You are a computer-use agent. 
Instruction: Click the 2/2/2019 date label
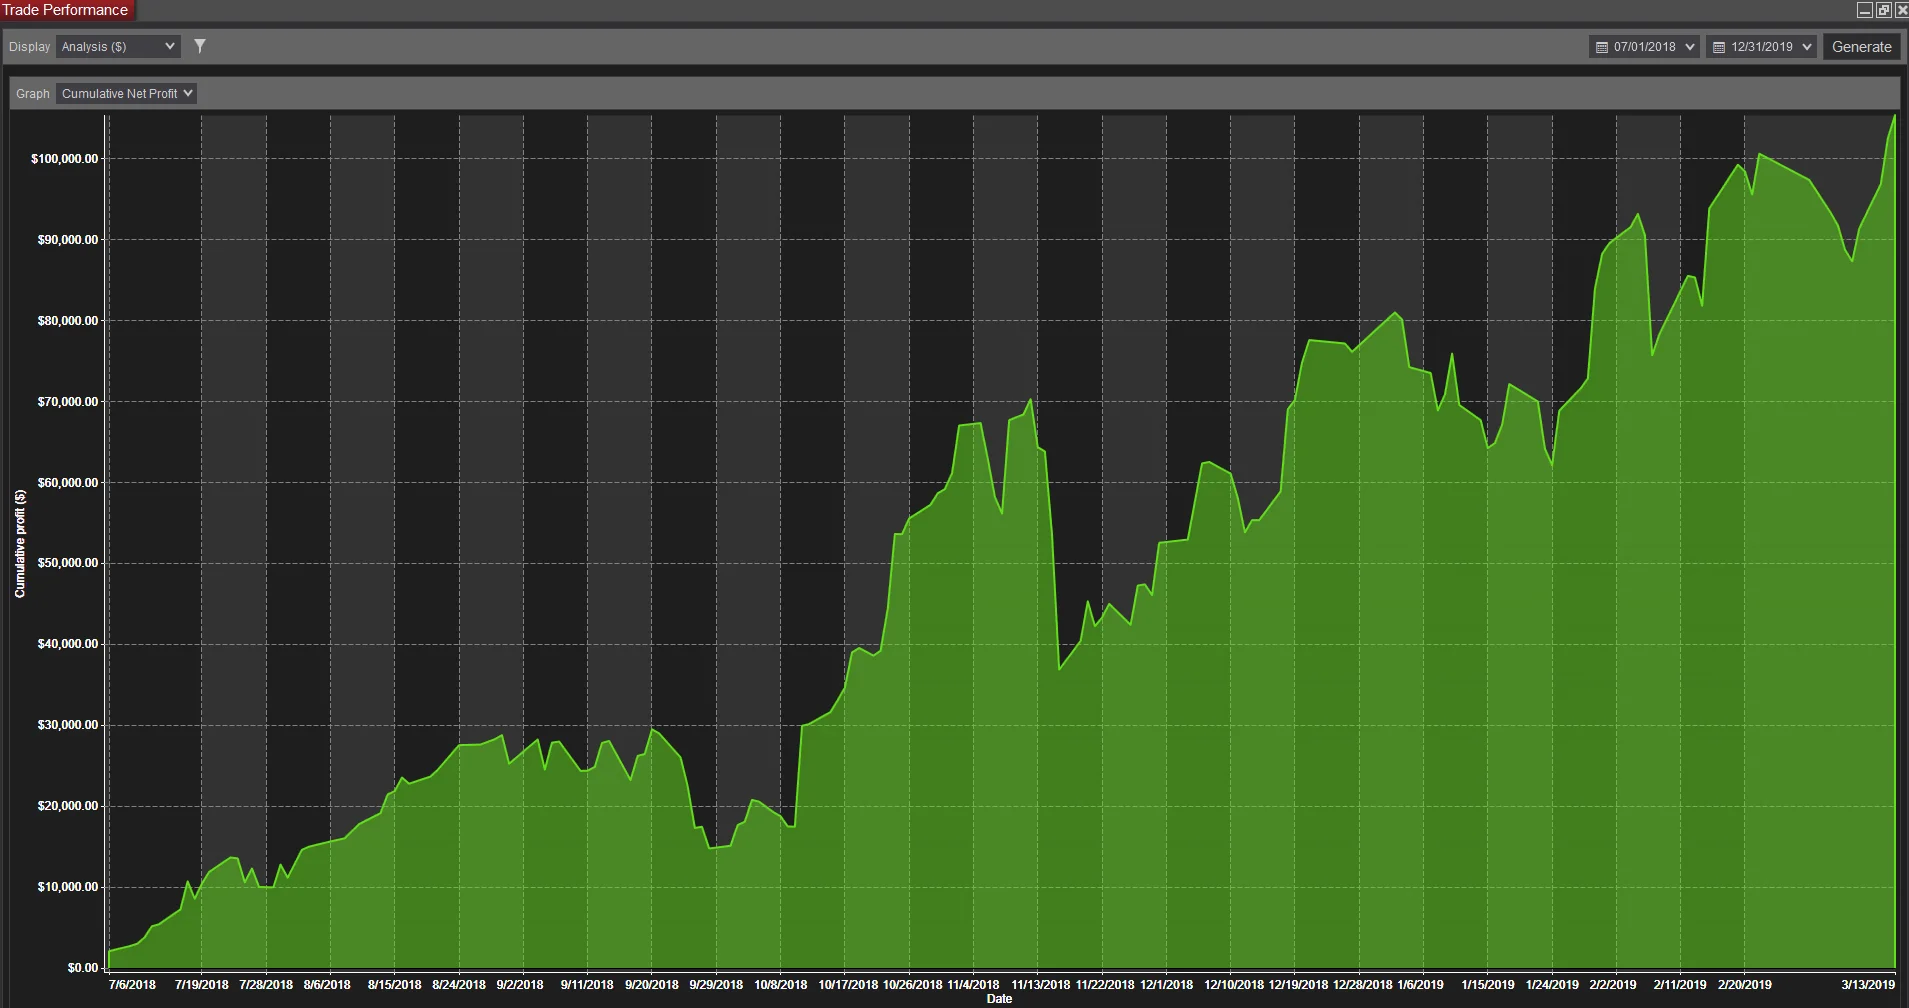click(1613, 985)
